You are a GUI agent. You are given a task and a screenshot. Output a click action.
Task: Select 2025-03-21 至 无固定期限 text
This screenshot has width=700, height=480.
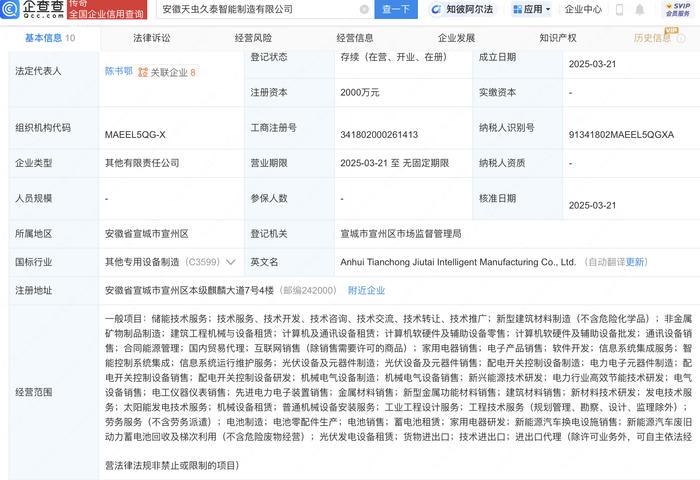(x=395, y=163)
